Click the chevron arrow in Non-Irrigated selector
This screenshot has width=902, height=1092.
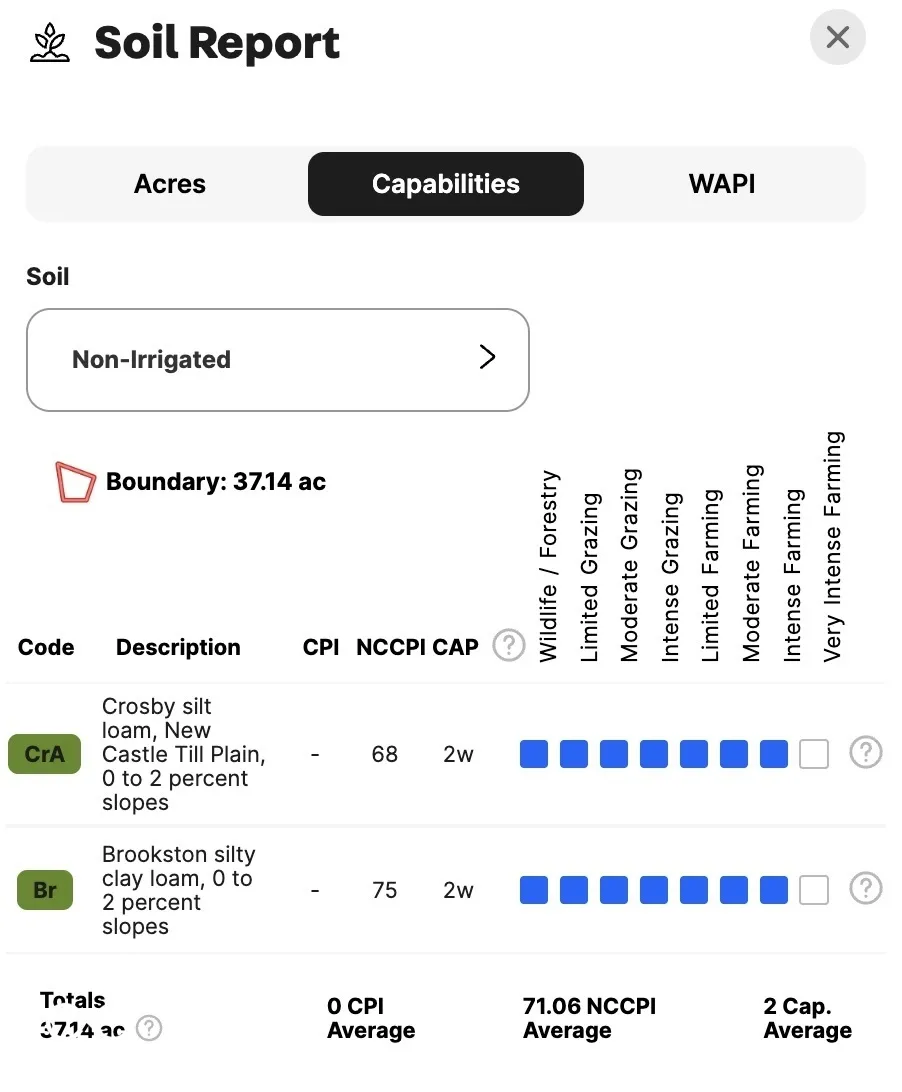point(488,358)
